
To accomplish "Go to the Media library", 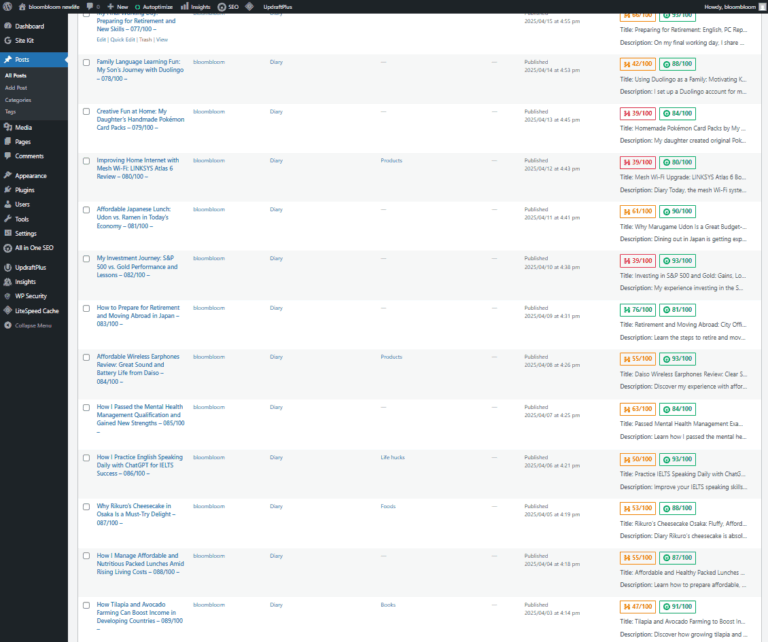I will pyautogui.click(x=23, y=127).
